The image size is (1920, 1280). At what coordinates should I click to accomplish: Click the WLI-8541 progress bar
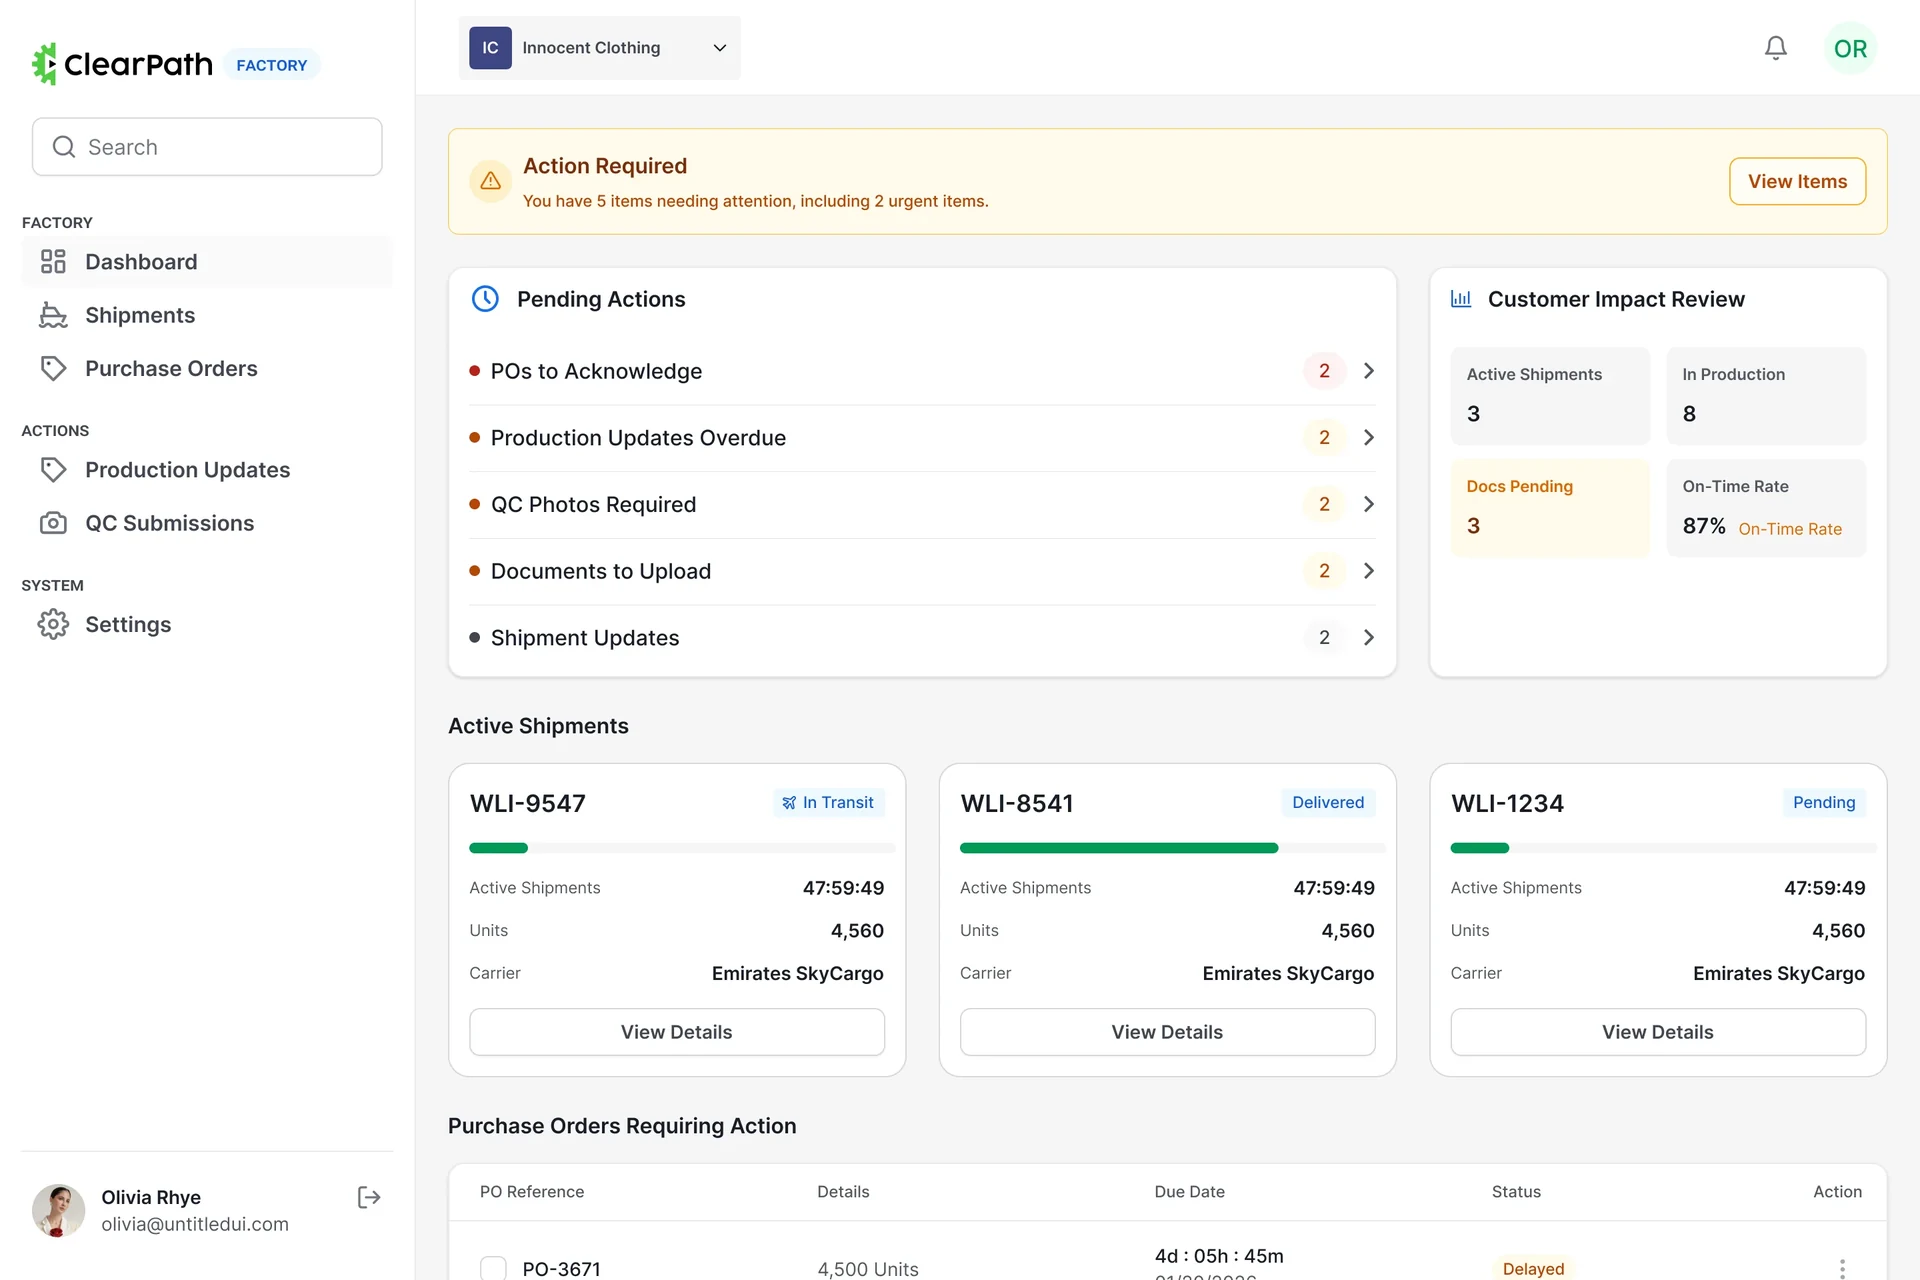pos(1172,848)
